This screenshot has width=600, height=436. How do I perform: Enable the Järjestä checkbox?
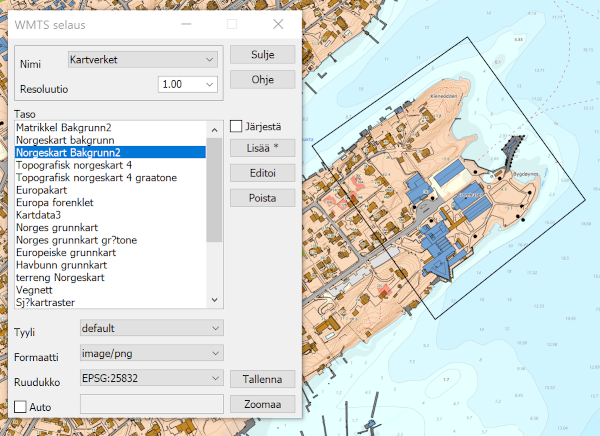tap(237, 126)
